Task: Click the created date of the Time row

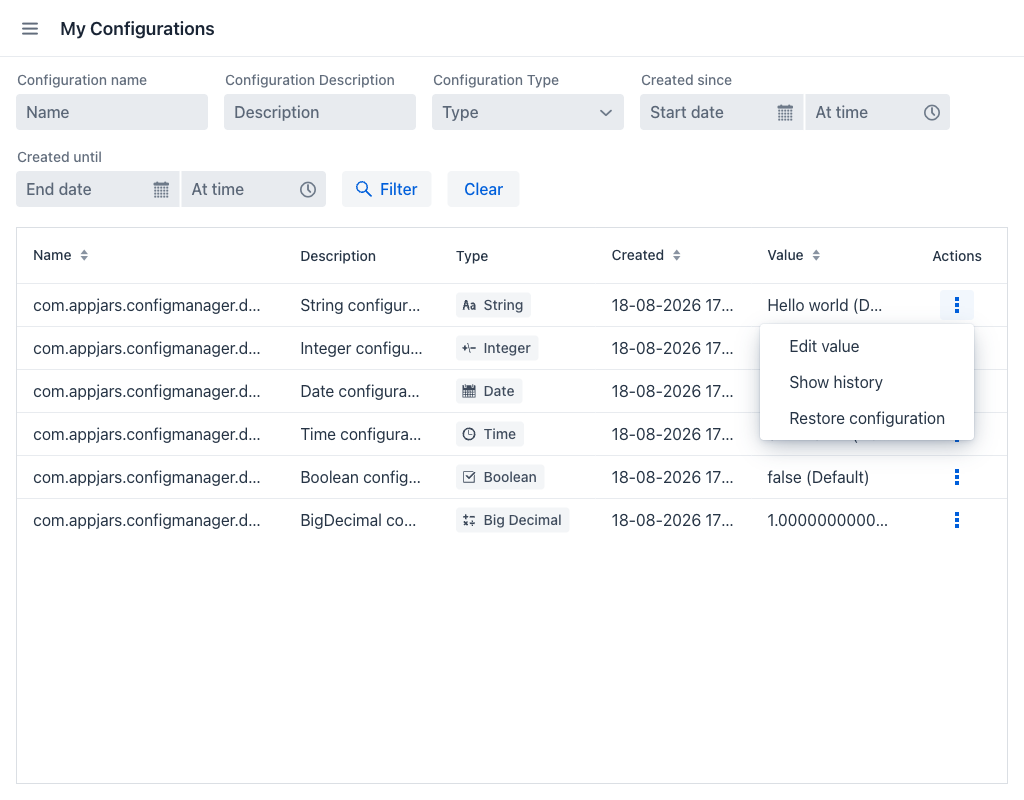Action: [x=672, y=434]
